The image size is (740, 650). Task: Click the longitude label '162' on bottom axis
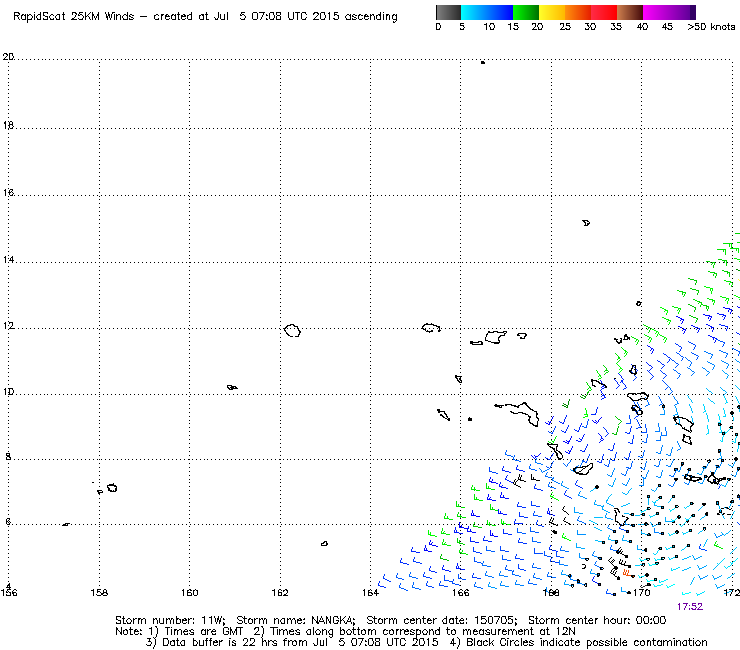coord(280,593)
